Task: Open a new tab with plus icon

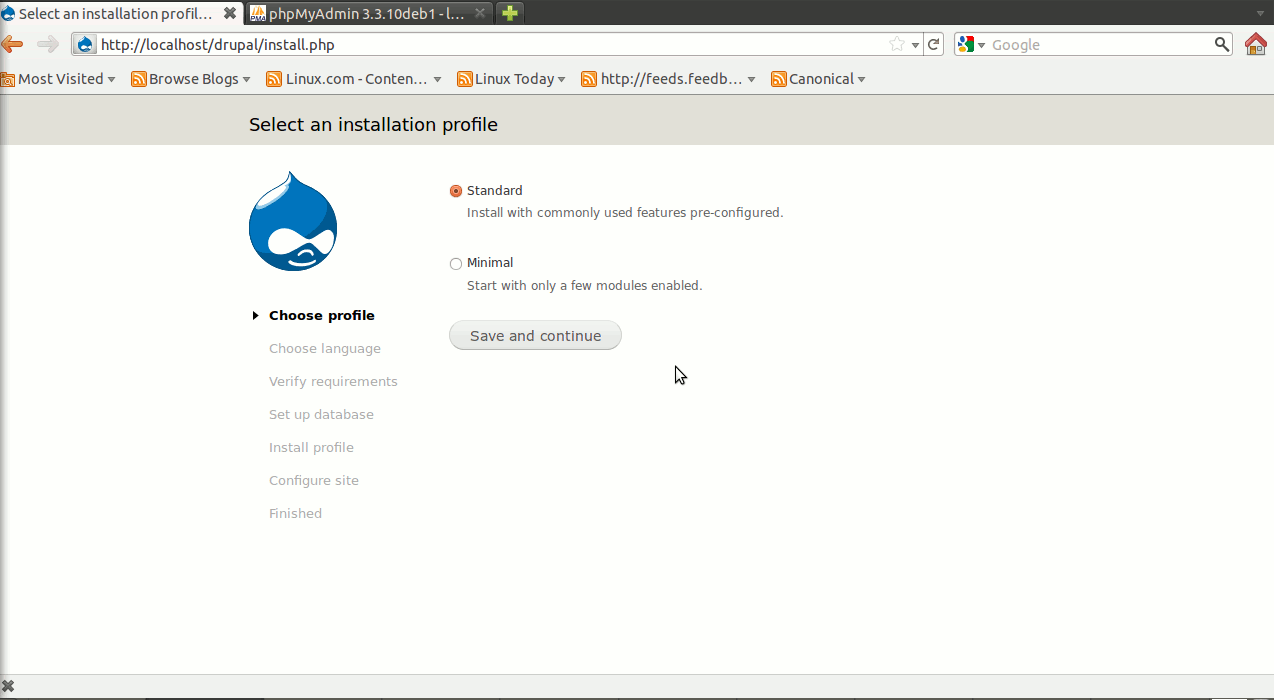Action: [x=510, y=14]
